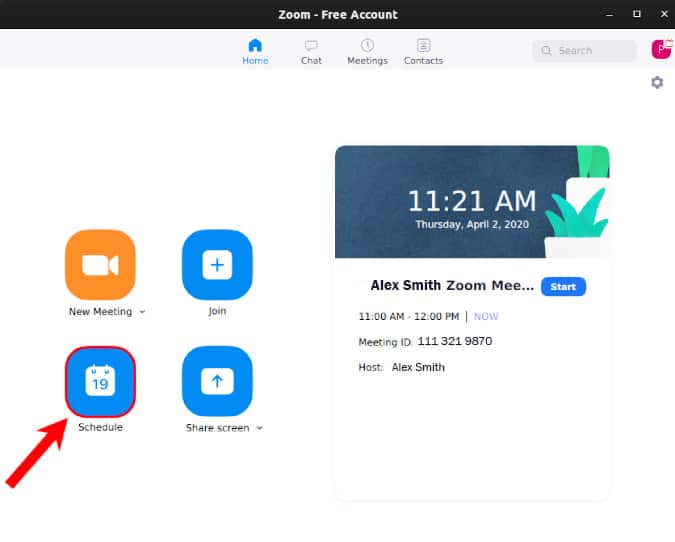Click the Alex Smith Zoom Mee... title
Viewport: 675px width, 542px height.
point(452,285)
